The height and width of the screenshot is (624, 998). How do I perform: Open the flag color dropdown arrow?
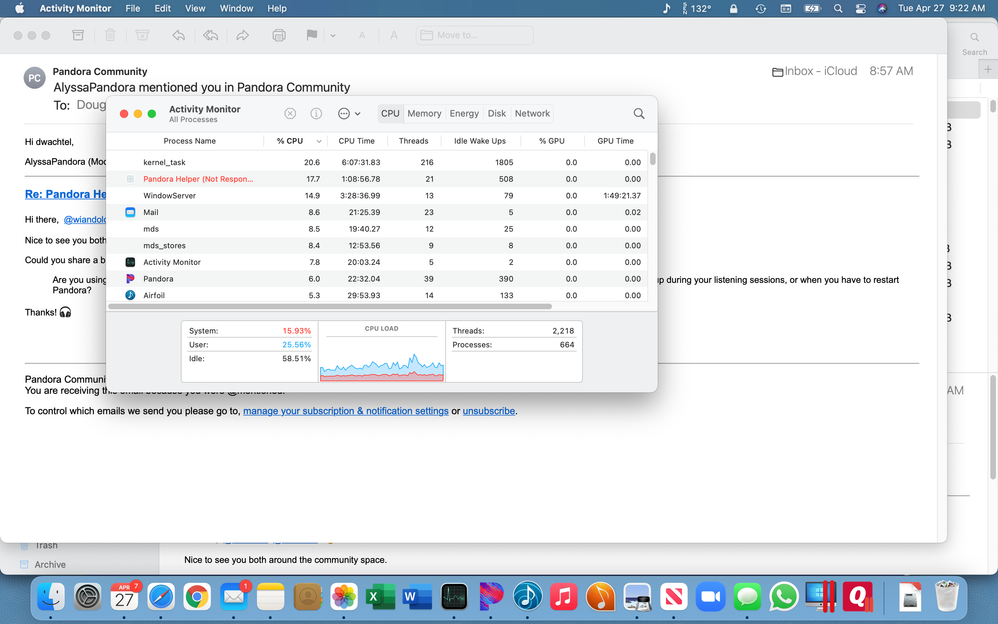[333, 35]
